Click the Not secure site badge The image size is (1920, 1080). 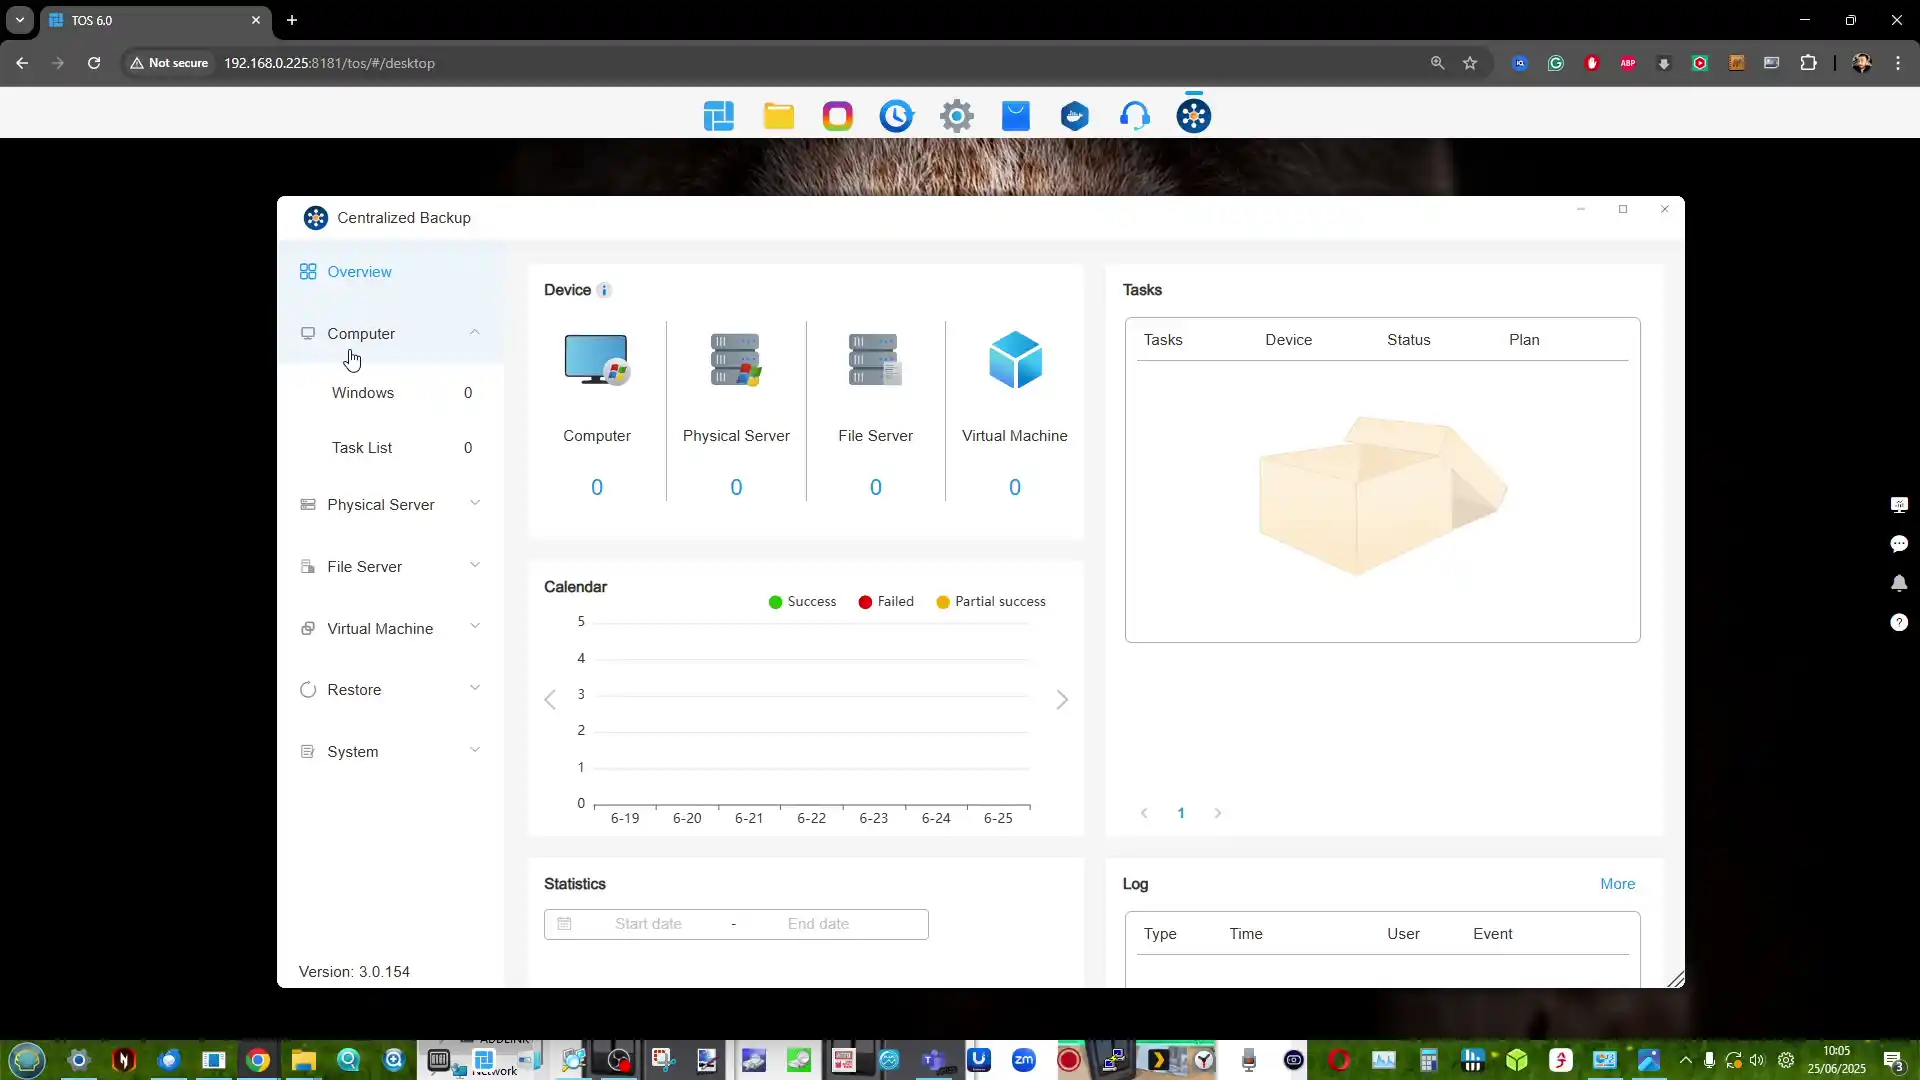[x=169, y=63]
